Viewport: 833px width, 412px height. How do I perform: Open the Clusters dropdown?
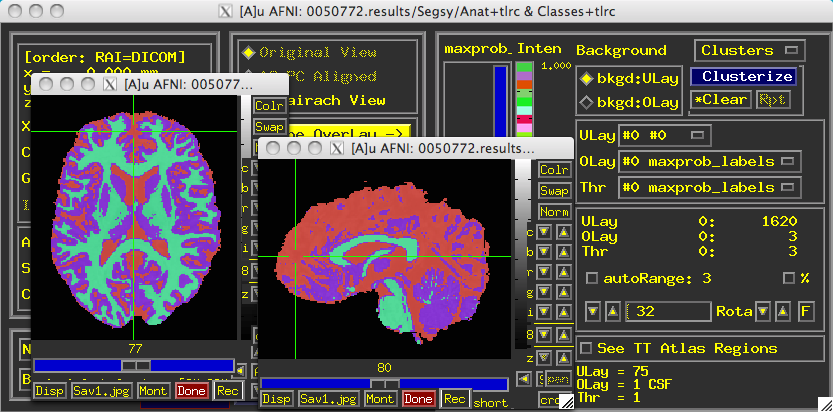pos(750,50)
